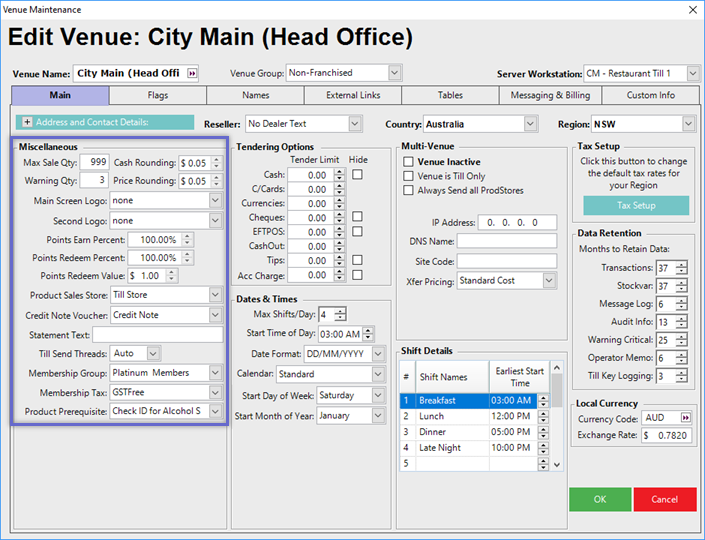
Task: Open the Start Month of Year dropdown
Action: (378, 415)
